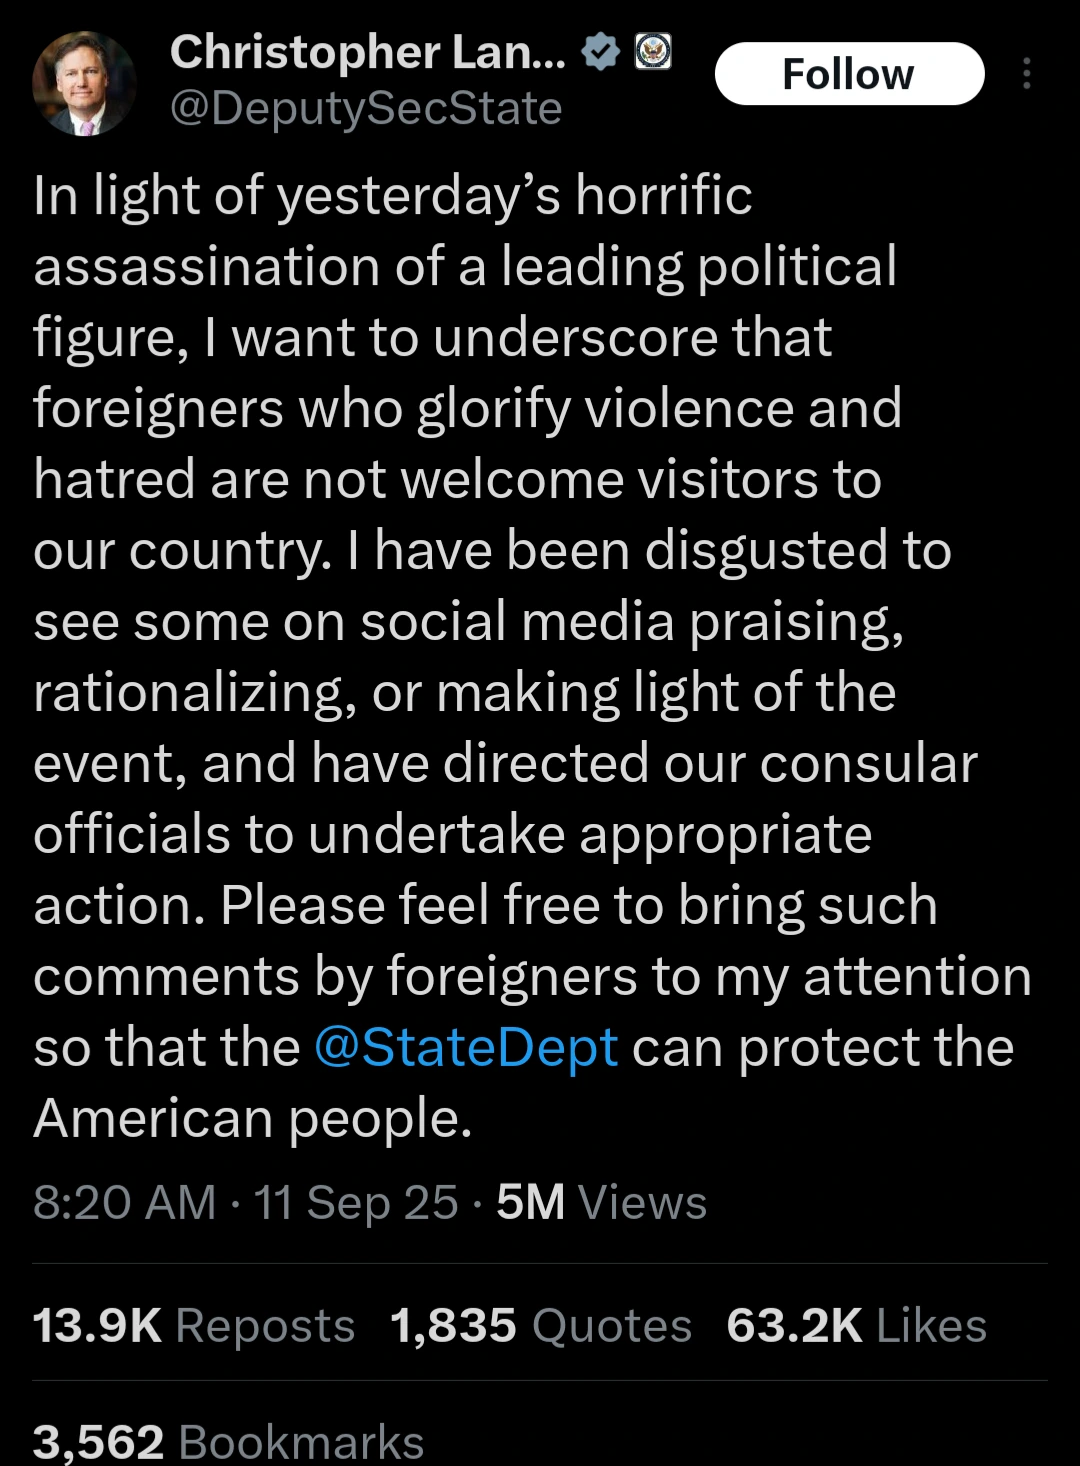Click the government seal affiliation badge

coord(653,52)
